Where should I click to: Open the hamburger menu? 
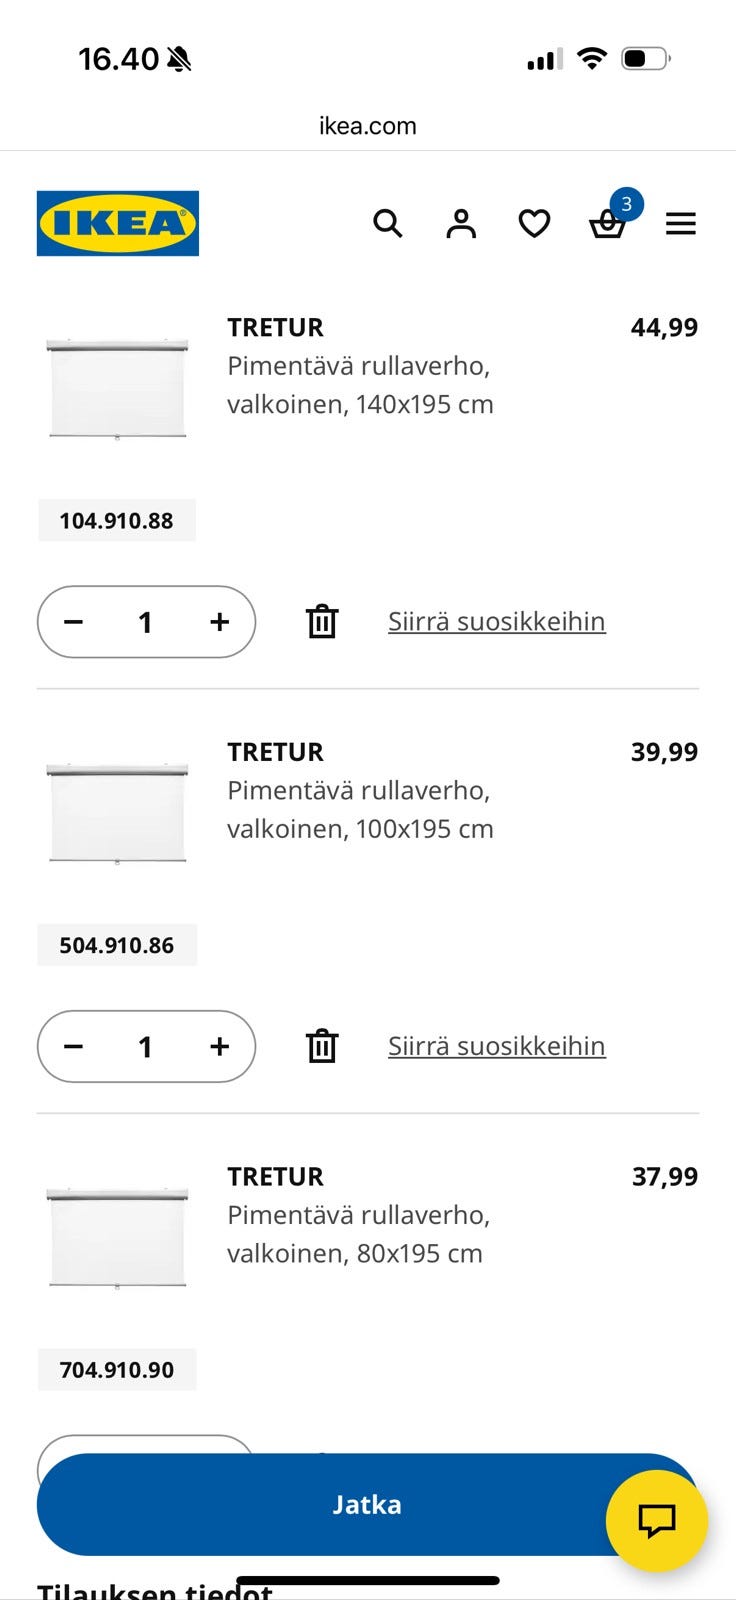pyautogui.click(x=681, y=223)
